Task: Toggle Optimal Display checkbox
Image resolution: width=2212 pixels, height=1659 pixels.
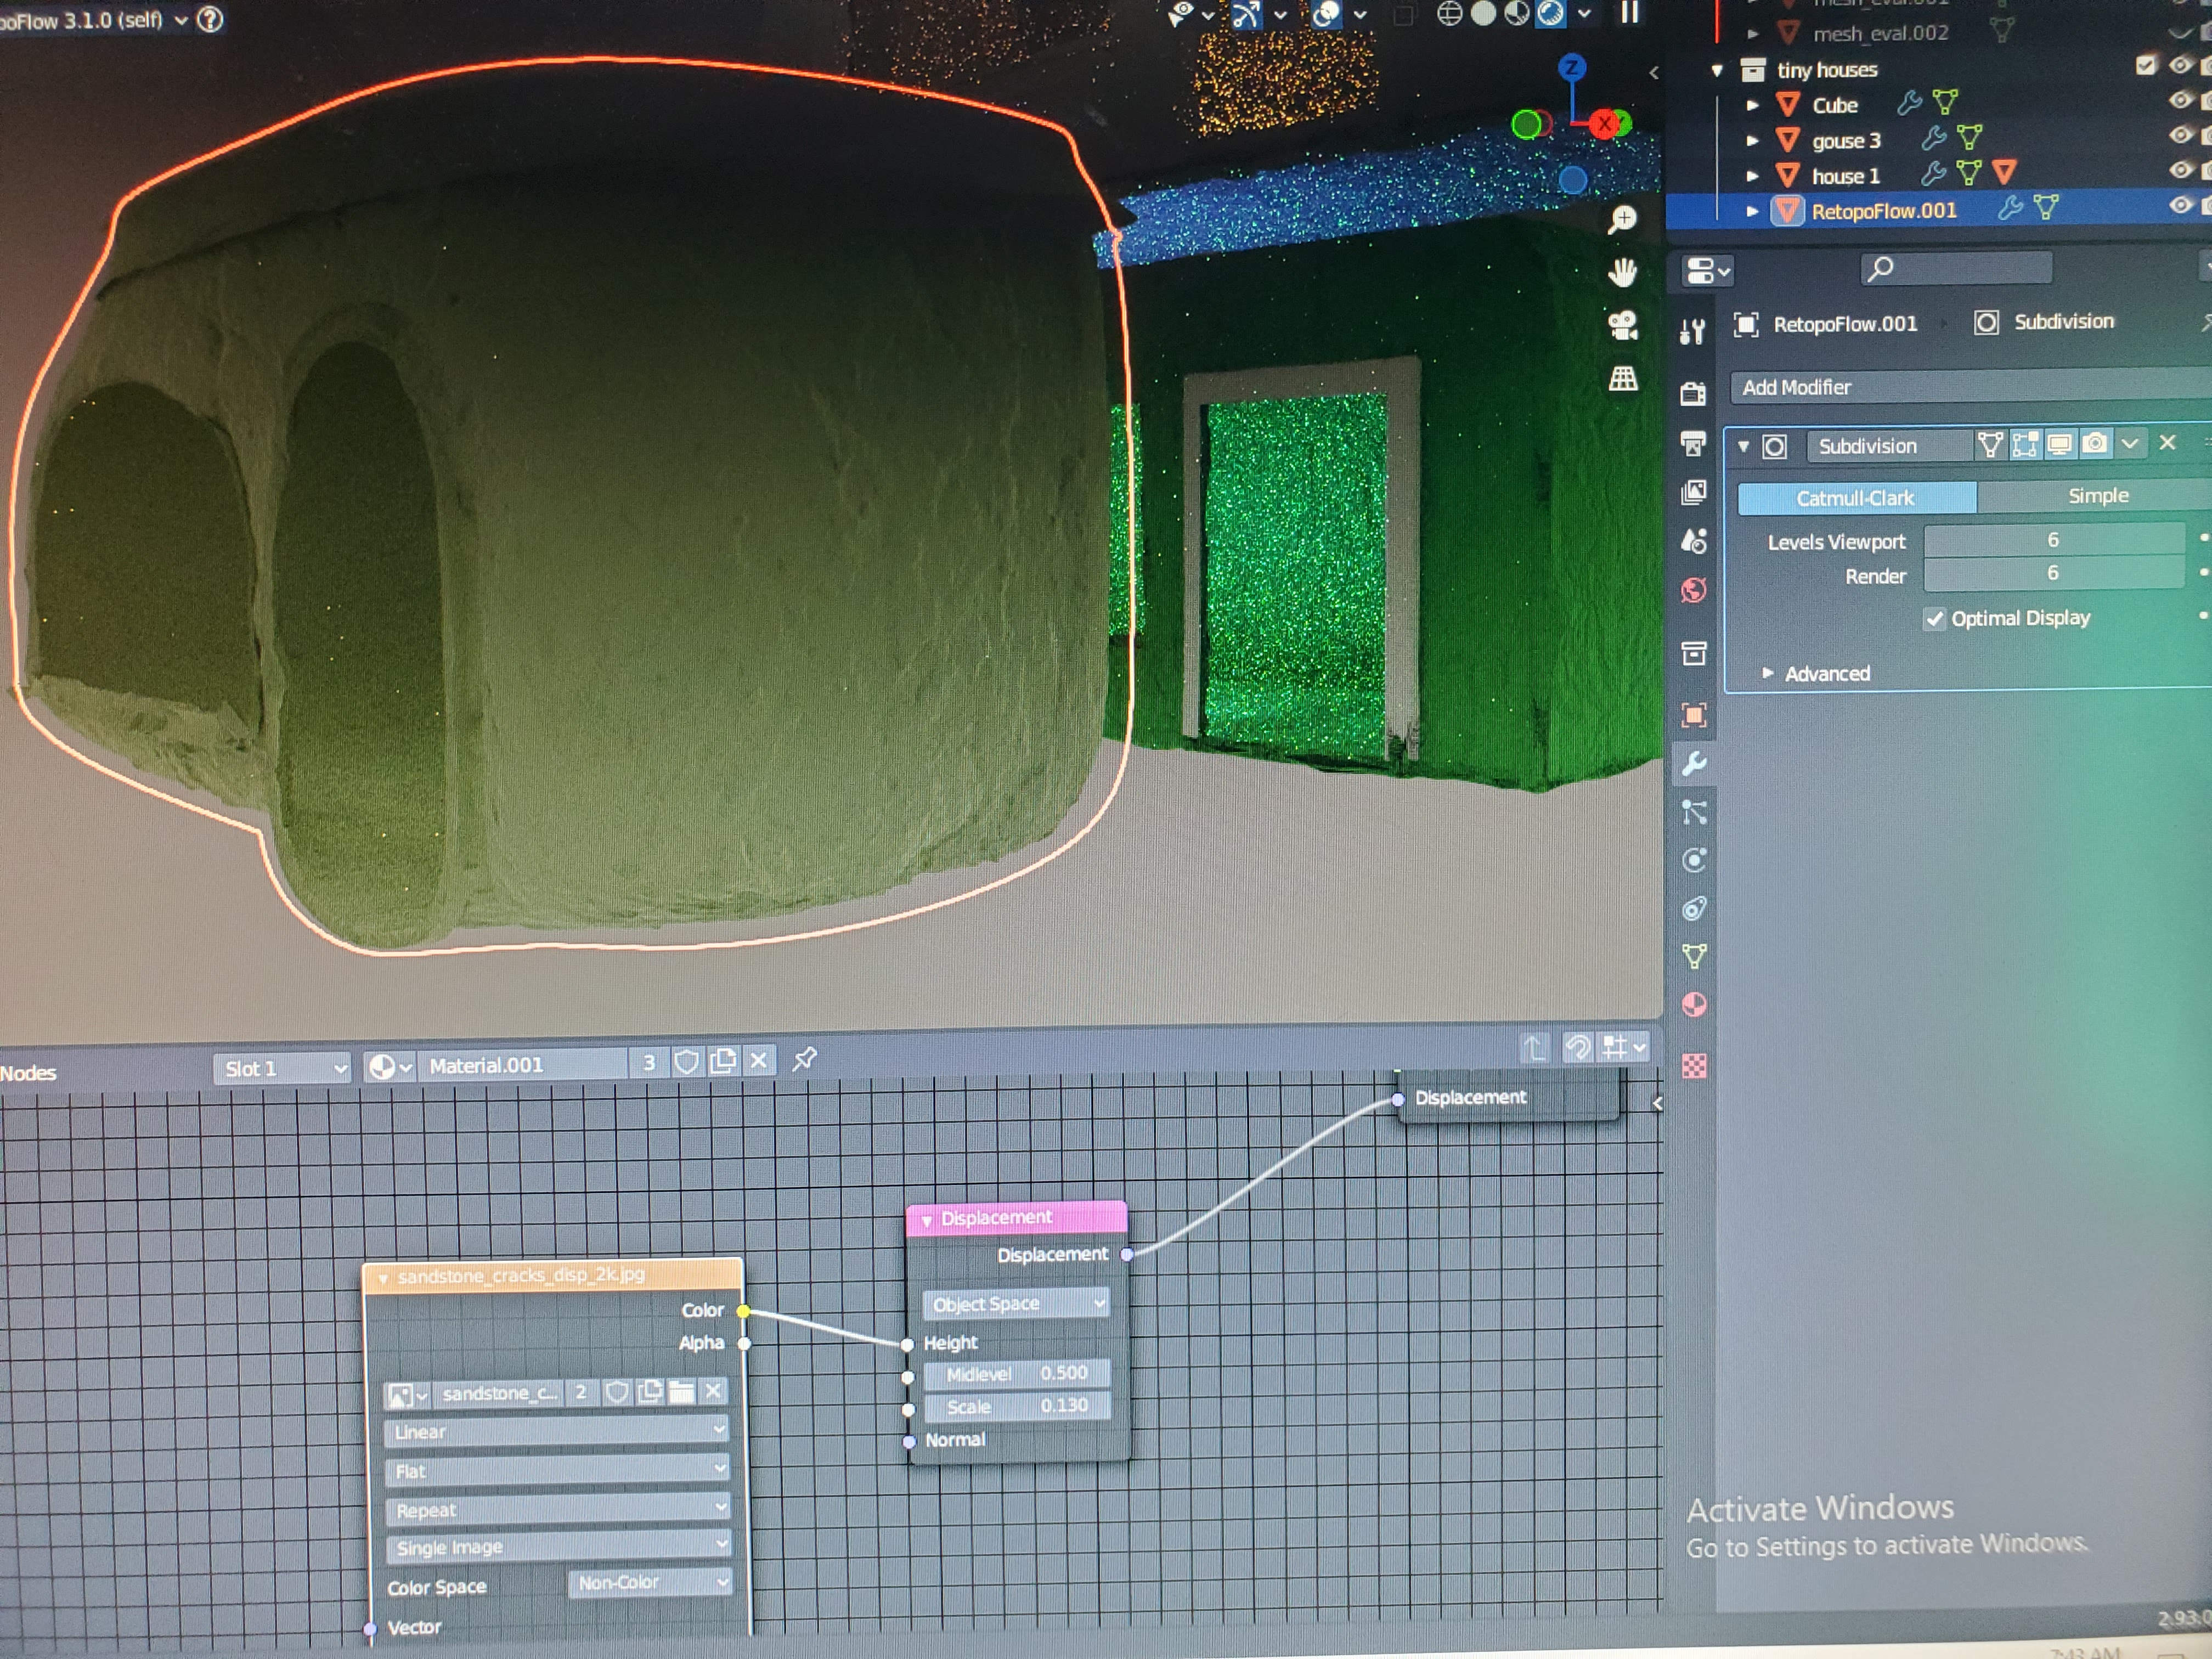Action: click(x=1934, y=619)
